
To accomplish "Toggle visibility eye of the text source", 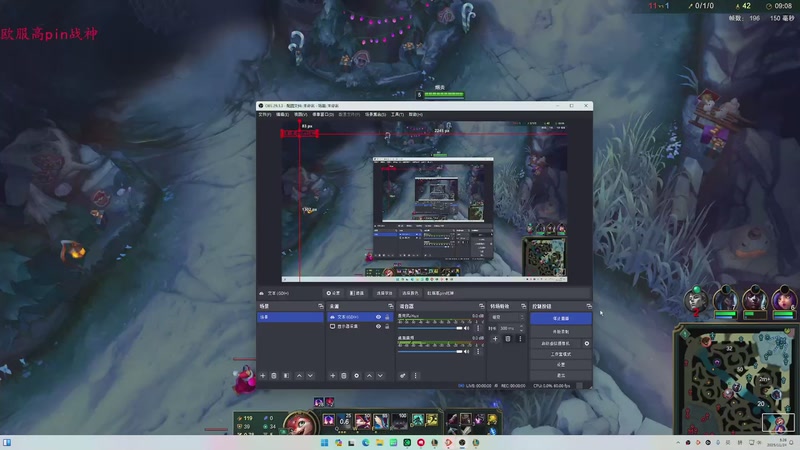I will tap(378, 317).
